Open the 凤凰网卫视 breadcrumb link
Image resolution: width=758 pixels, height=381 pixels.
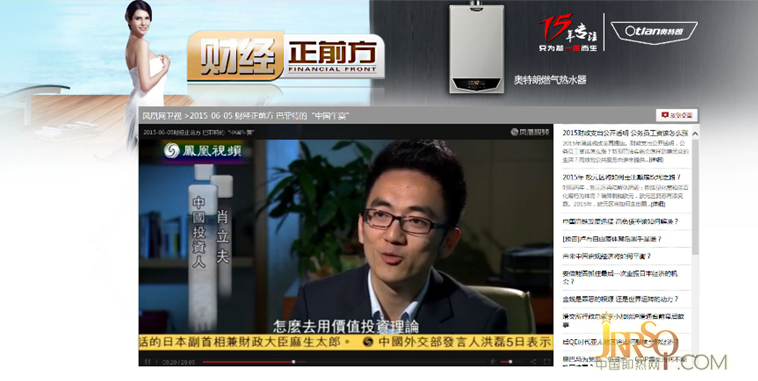[162, 116]
